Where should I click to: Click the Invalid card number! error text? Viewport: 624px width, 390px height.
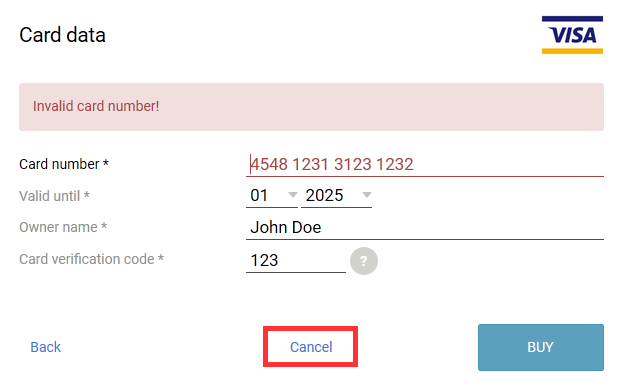click(96, 106)
